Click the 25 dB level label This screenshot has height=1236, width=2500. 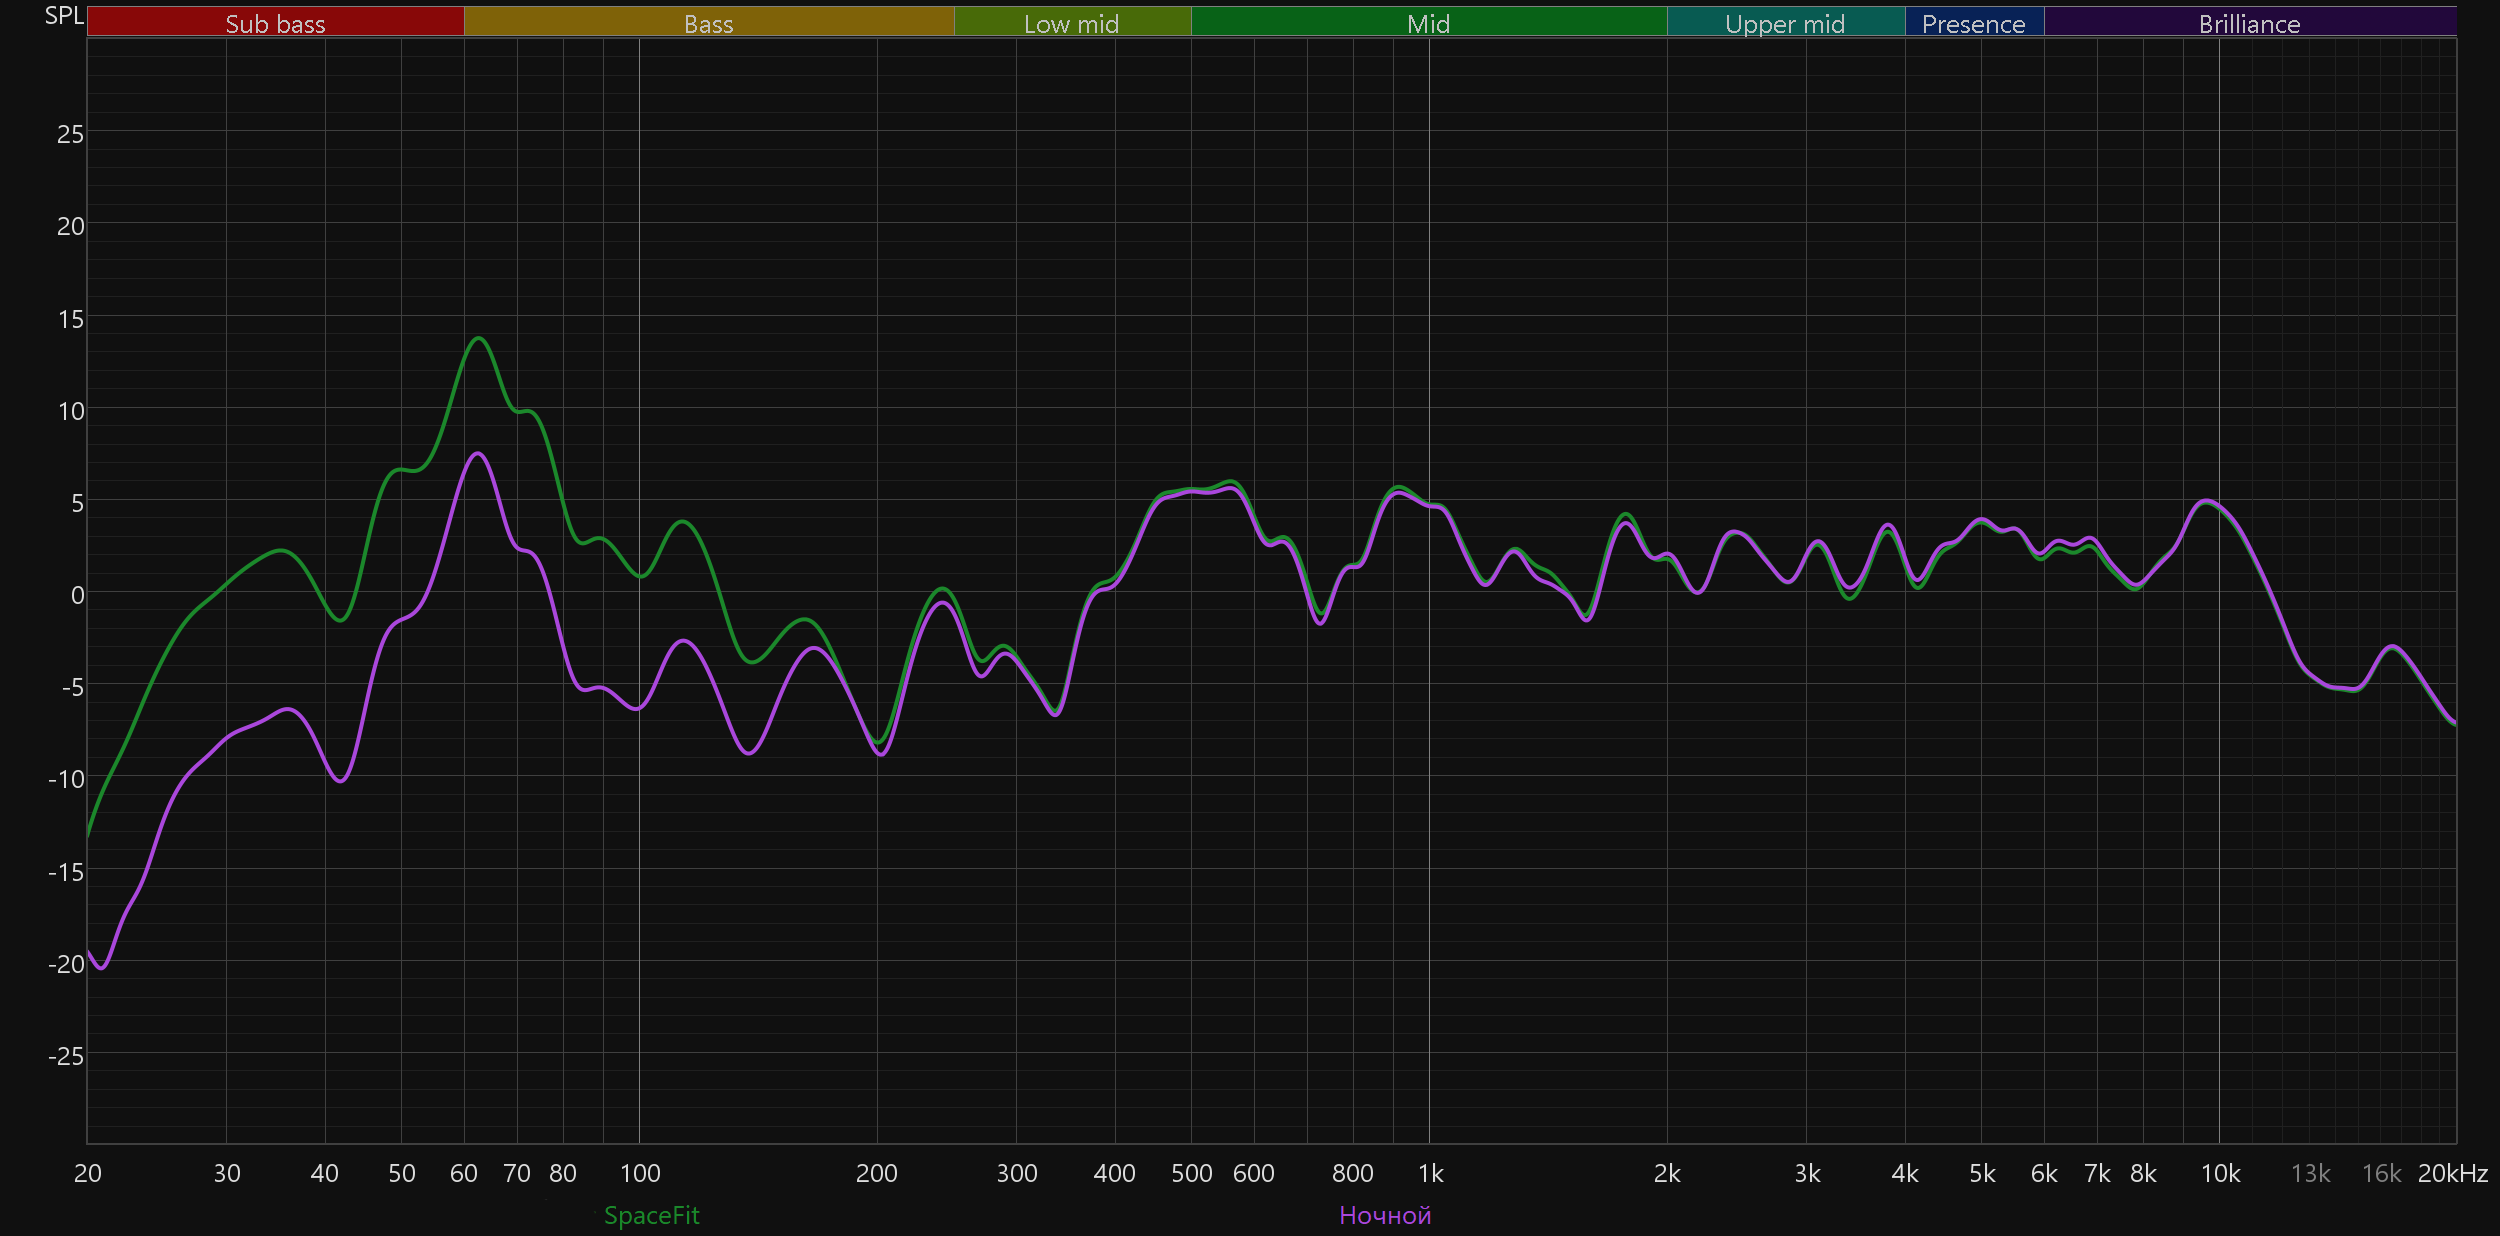[70, 134]
